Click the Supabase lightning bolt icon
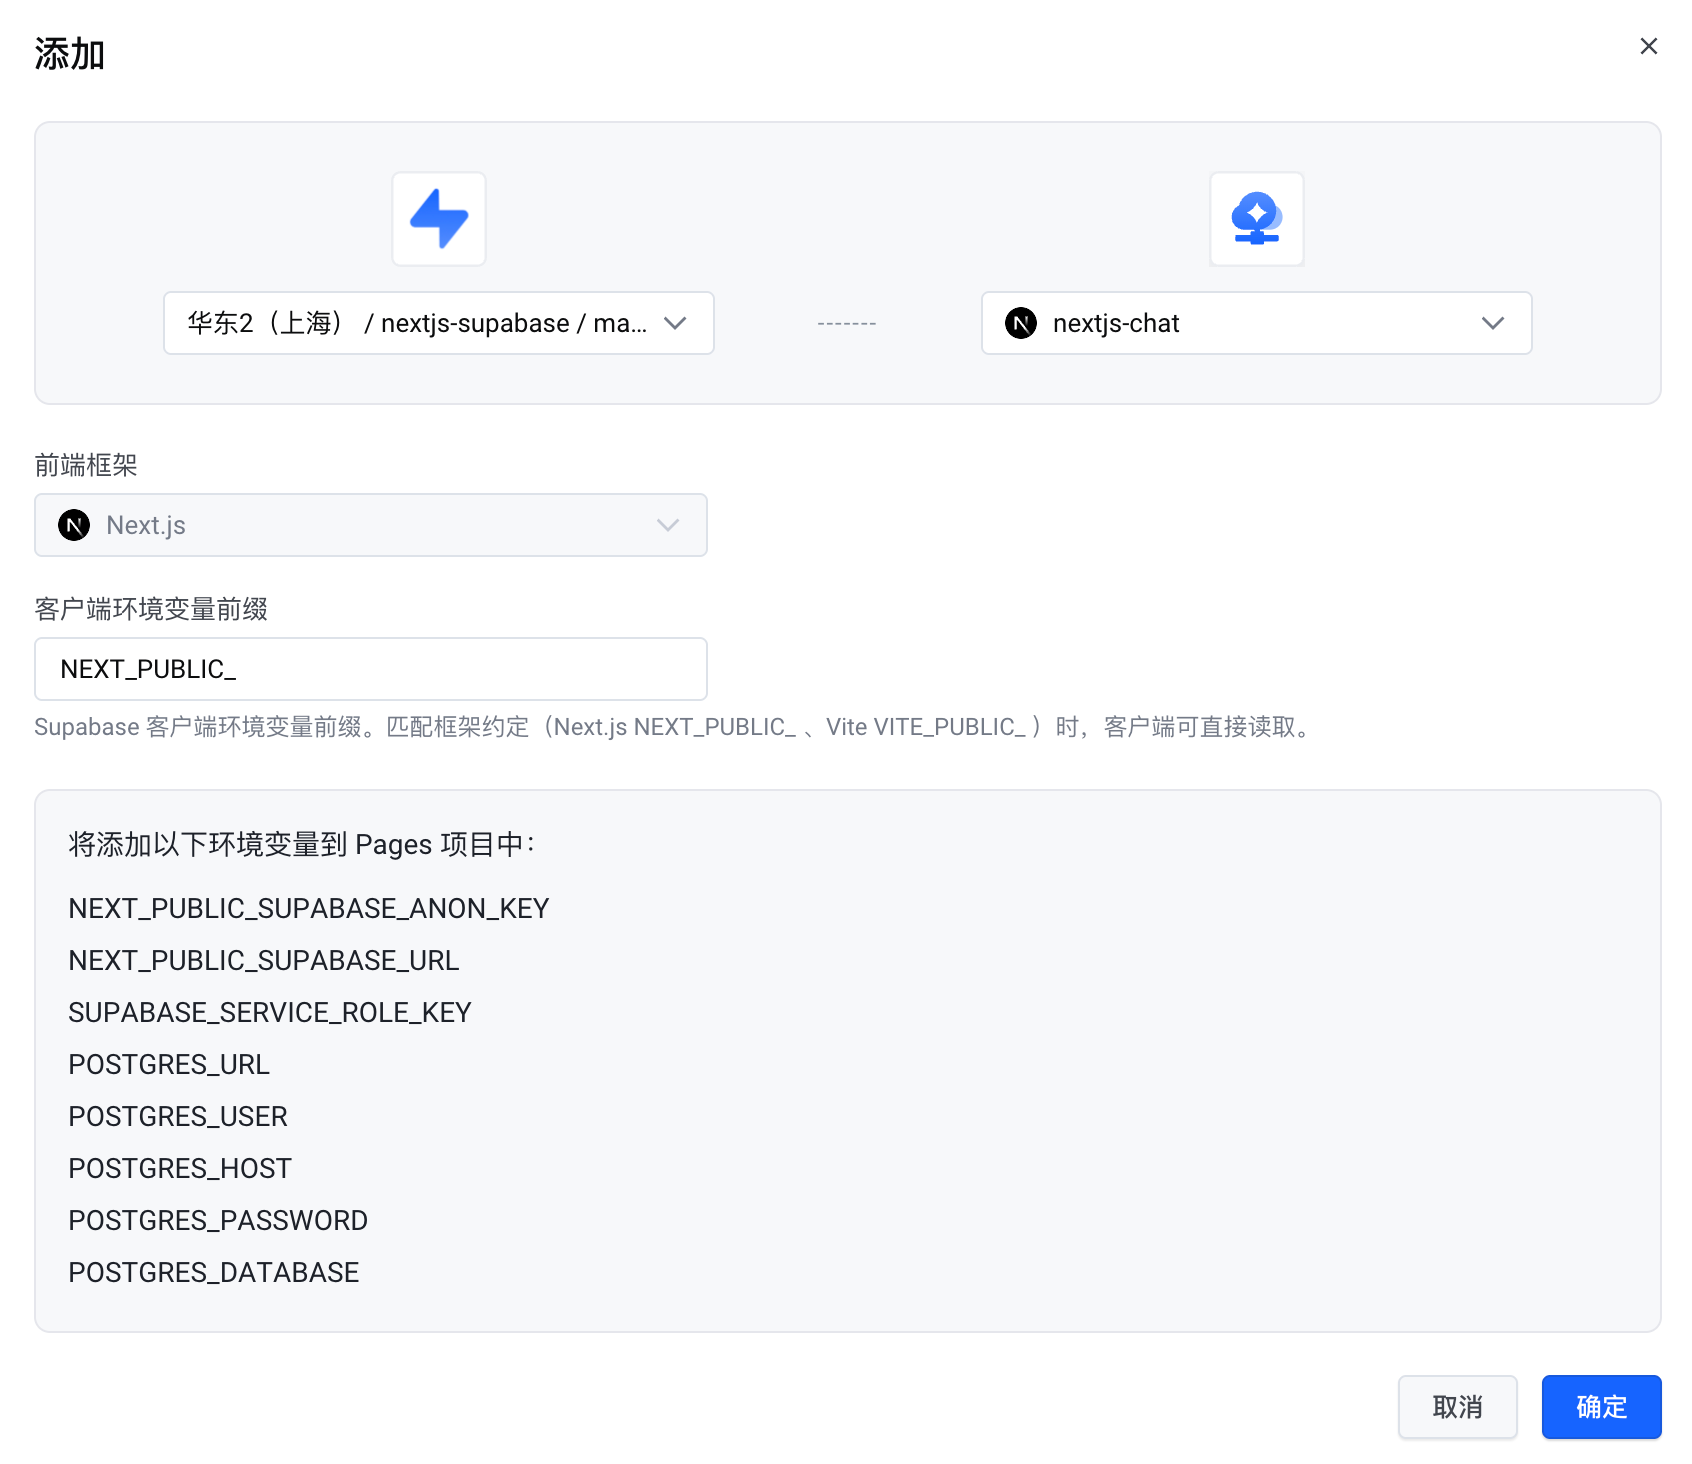The height and width of the screenshot is (1464, 1692). 439,219
